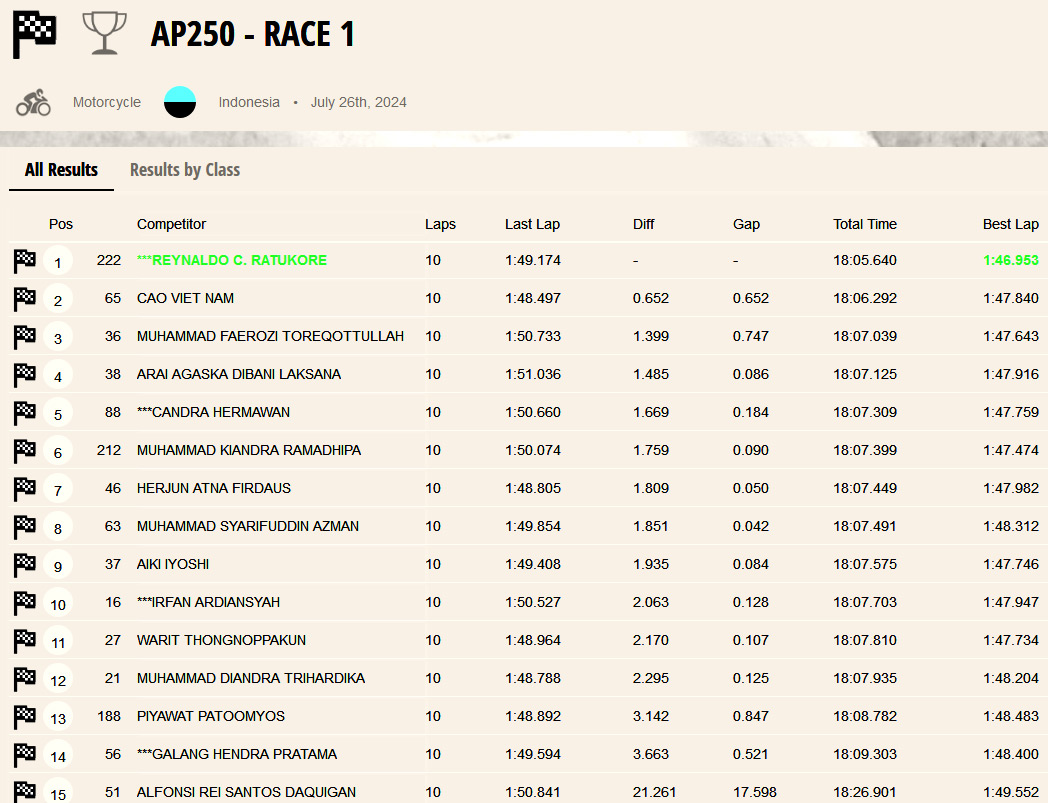
Task: Click the Indonesia circular flag swatch
Action: [x=180, y=102]
